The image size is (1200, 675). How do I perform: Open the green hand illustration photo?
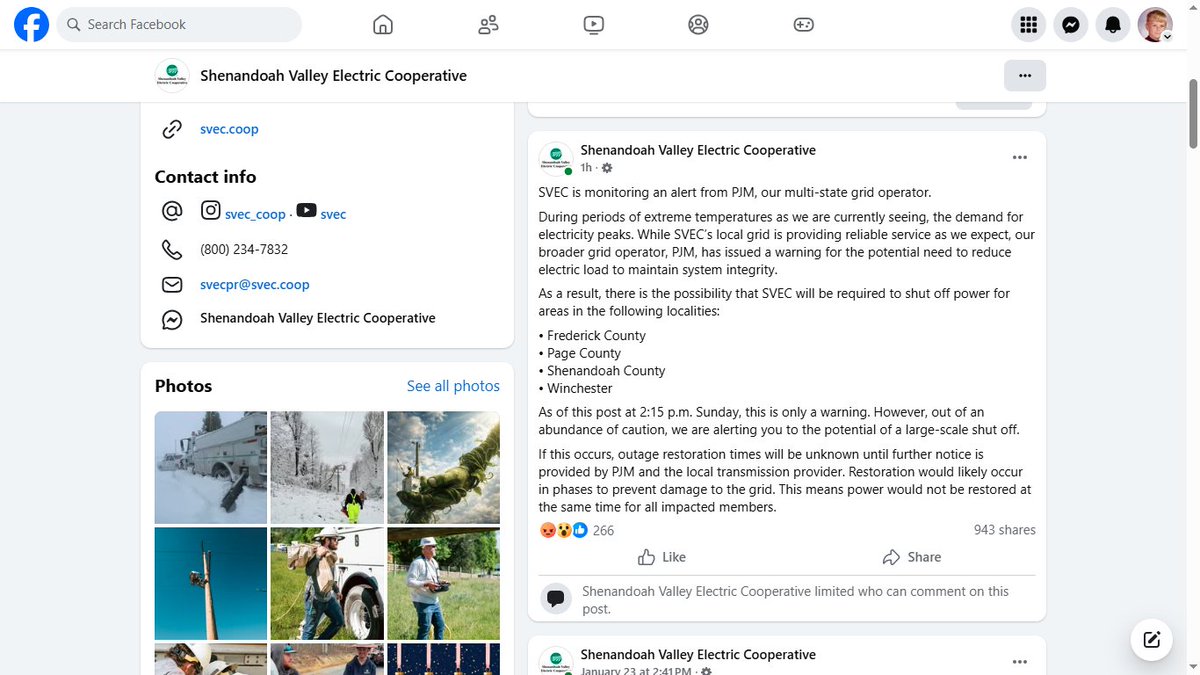[443, 467]
